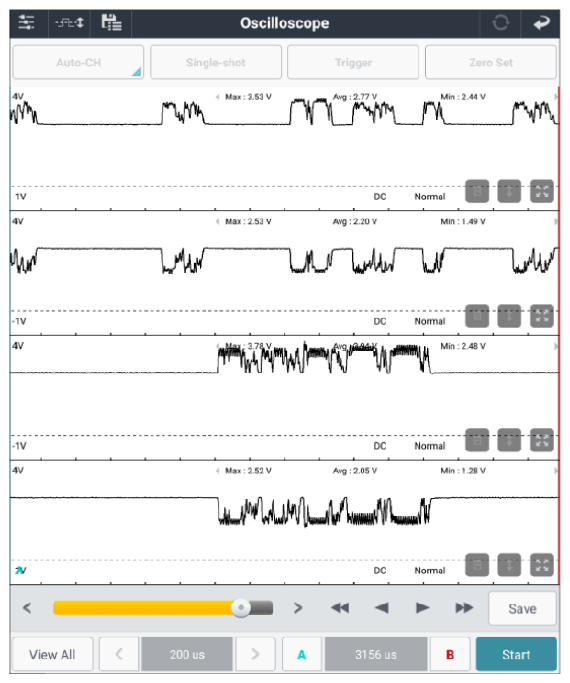
Task: Click vertical shift icon on second channel
Action: 509,316
